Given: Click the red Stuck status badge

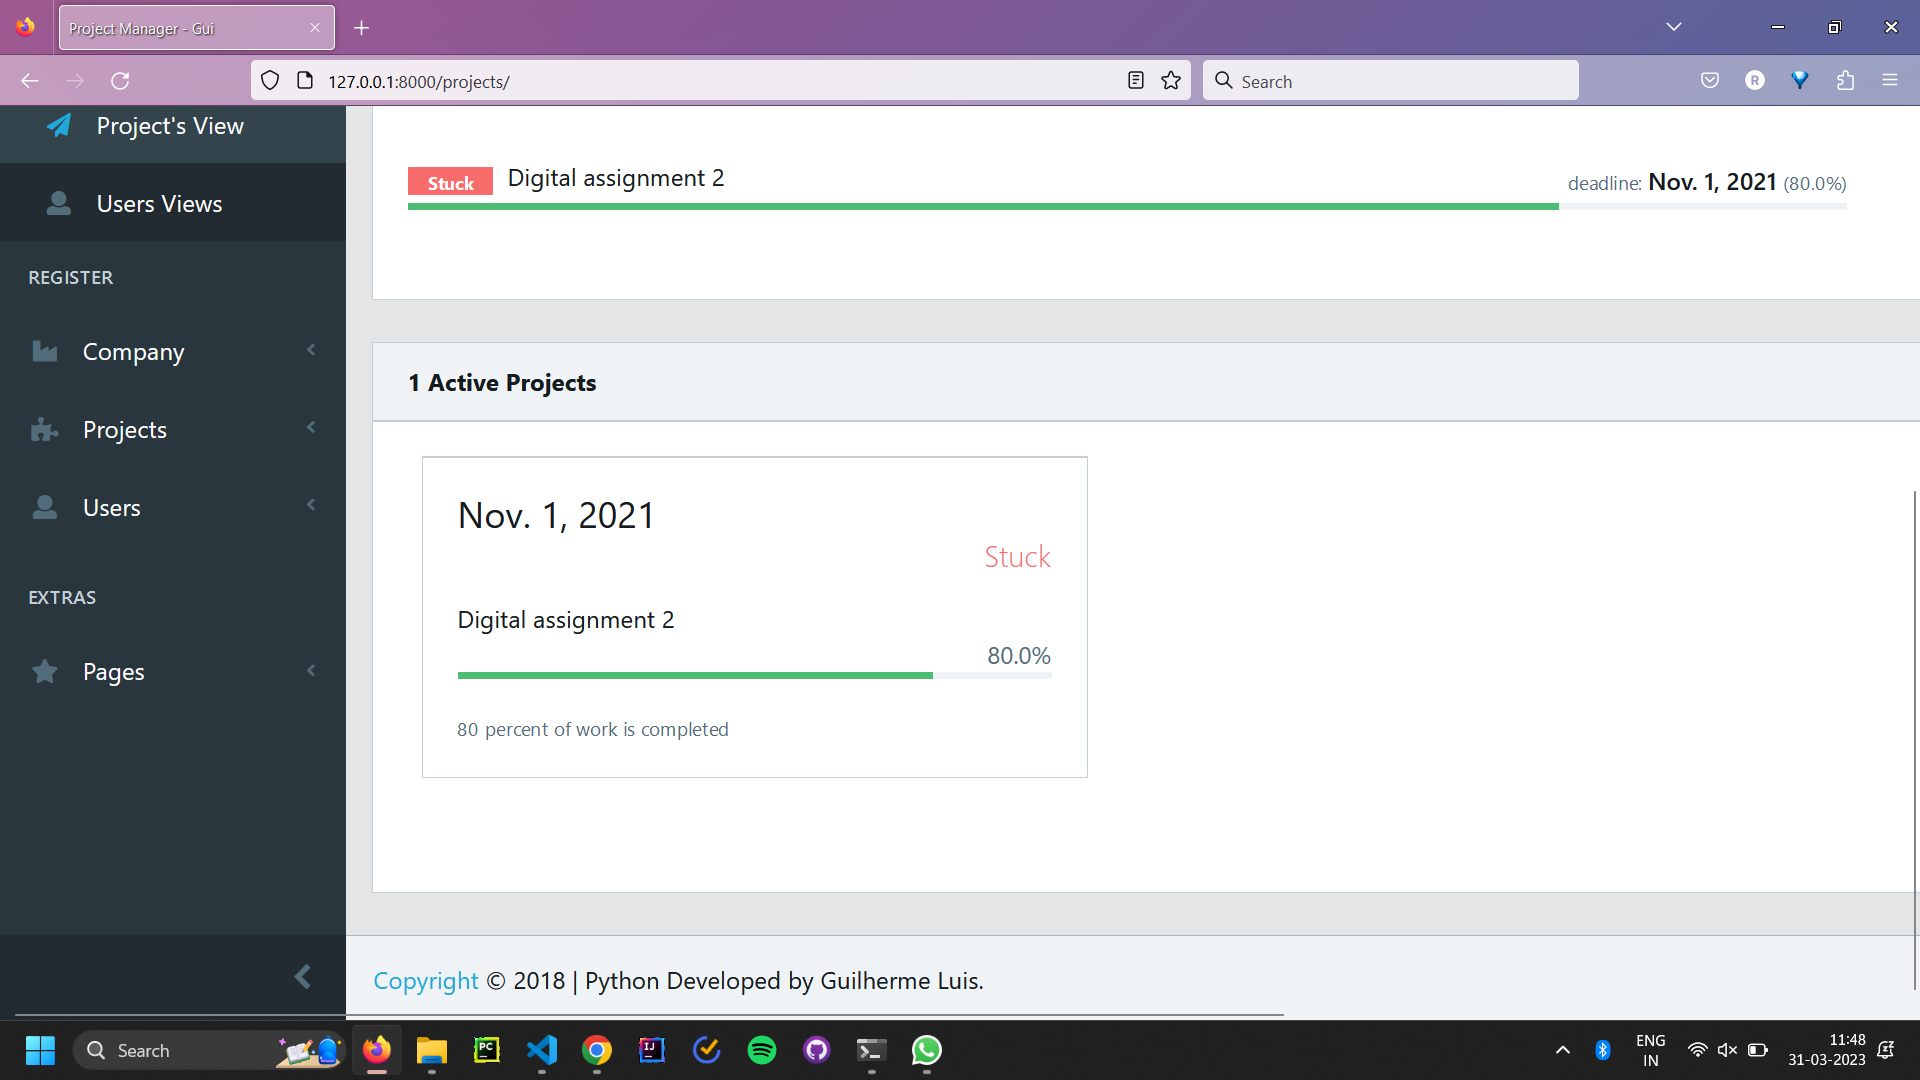Looking at the screenshot, I should [x=450, y=183].
